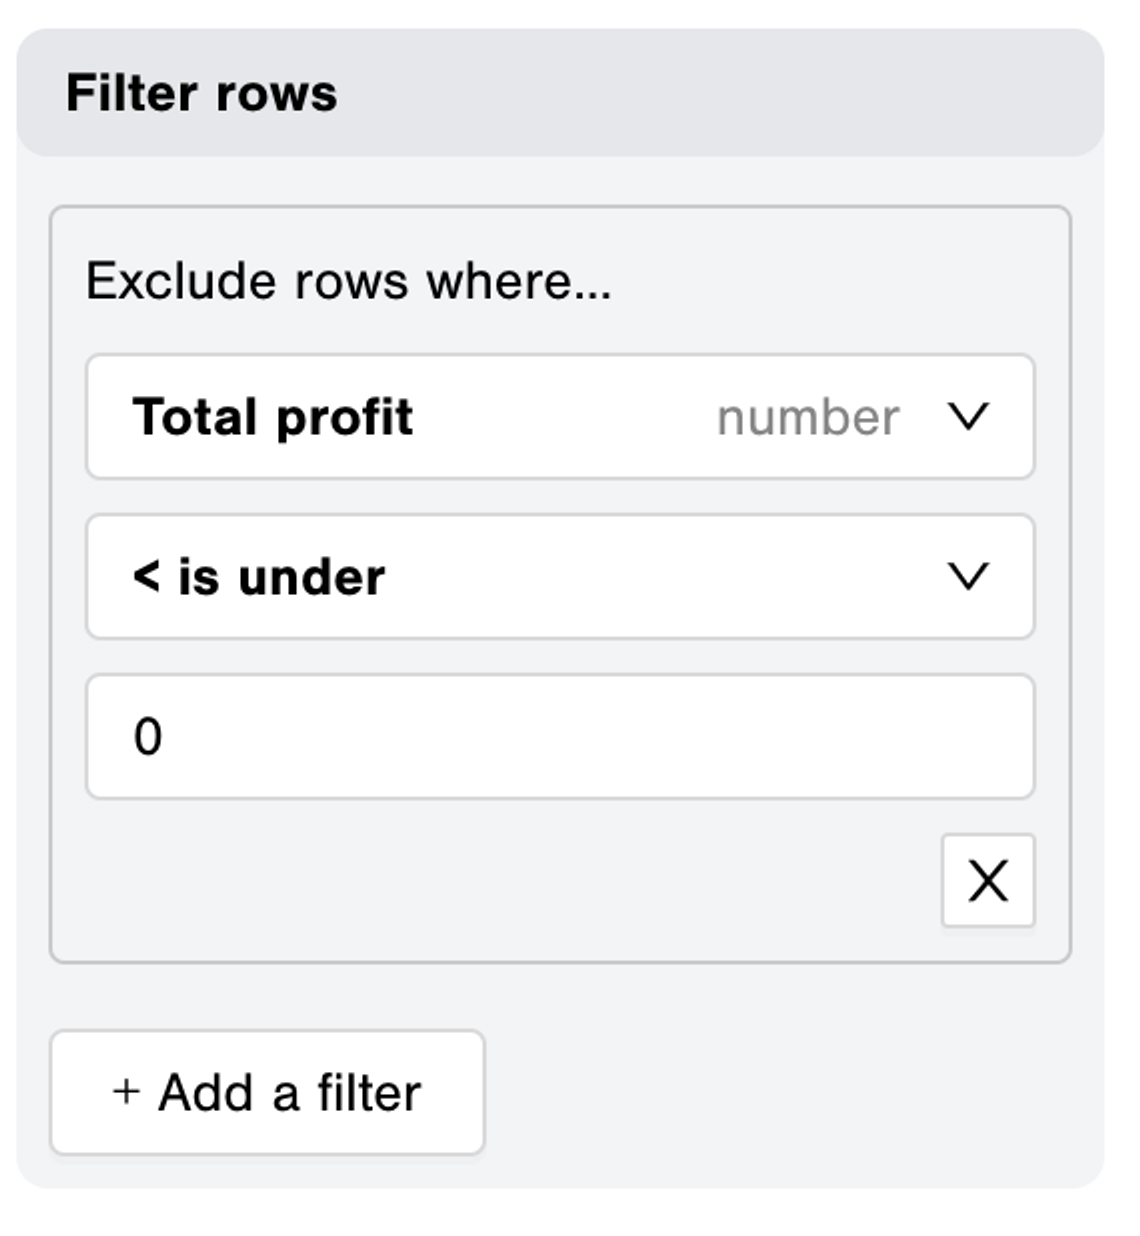Click the chevron in the "is under" selector
The height and width of the screenshot is (1236, 1140).
point(967,576)
